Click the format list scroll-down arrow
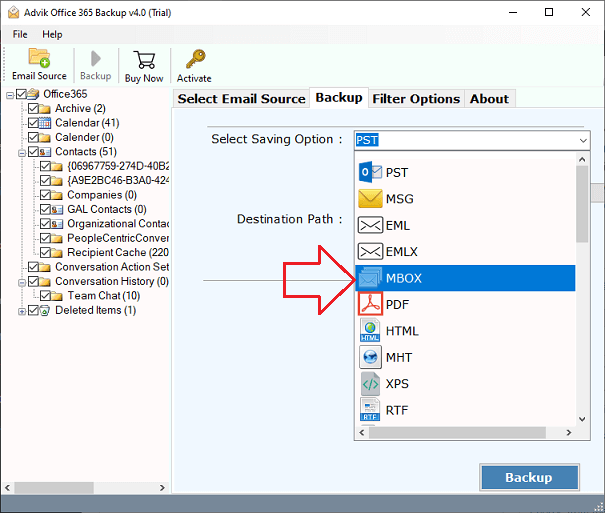Image resolution: width=605 pixels, height=513 pixels. (582, 419)
